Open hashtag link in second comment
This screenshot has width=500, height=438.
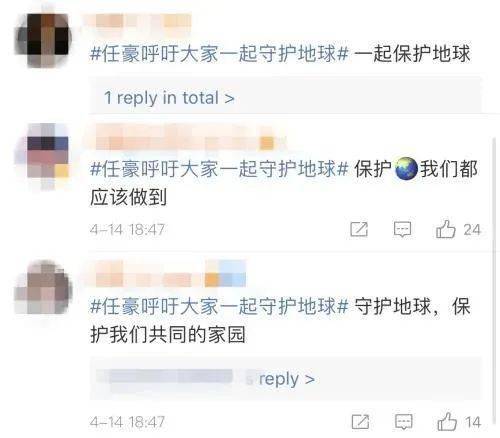[x=219, y=169]
